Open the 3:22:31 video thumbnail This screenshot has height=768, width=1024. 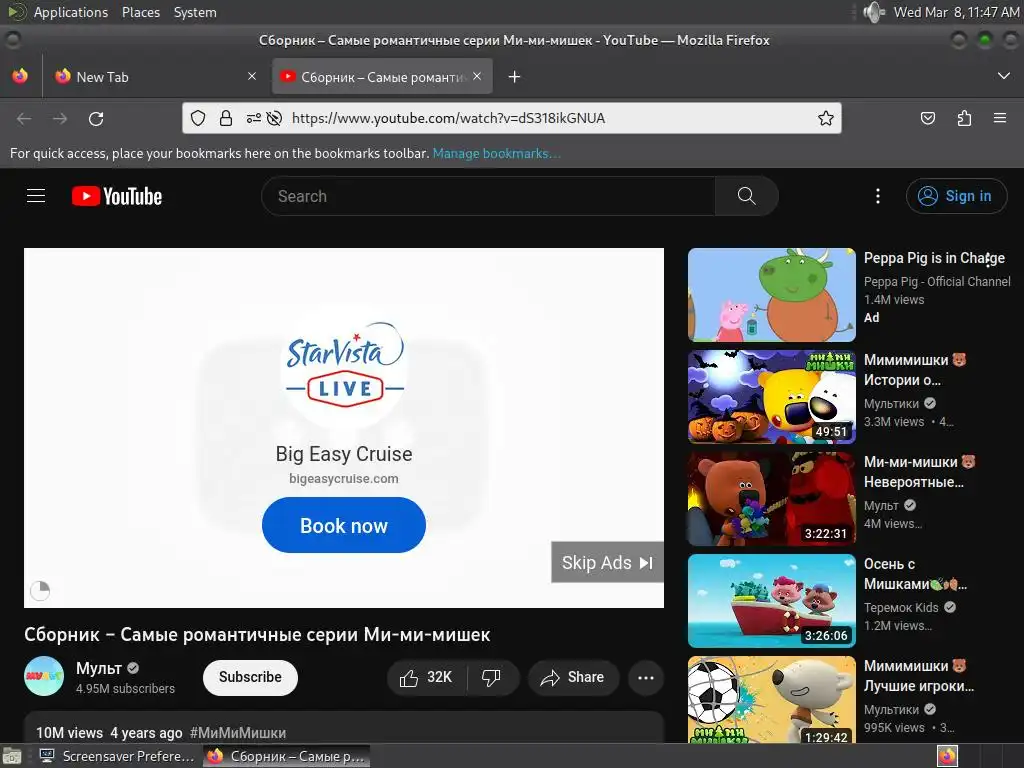click(x=771, y=498)
